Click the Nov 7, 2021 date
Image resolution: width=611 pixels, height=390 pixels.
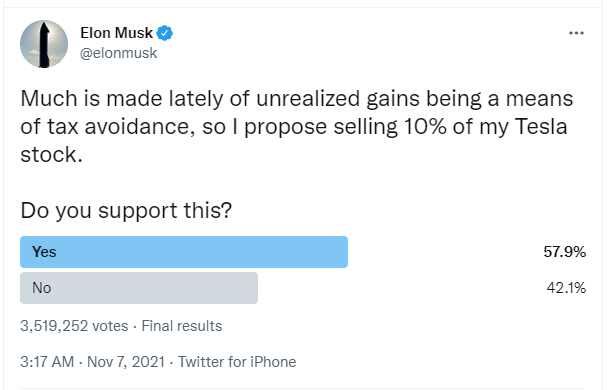click(126, 362)
